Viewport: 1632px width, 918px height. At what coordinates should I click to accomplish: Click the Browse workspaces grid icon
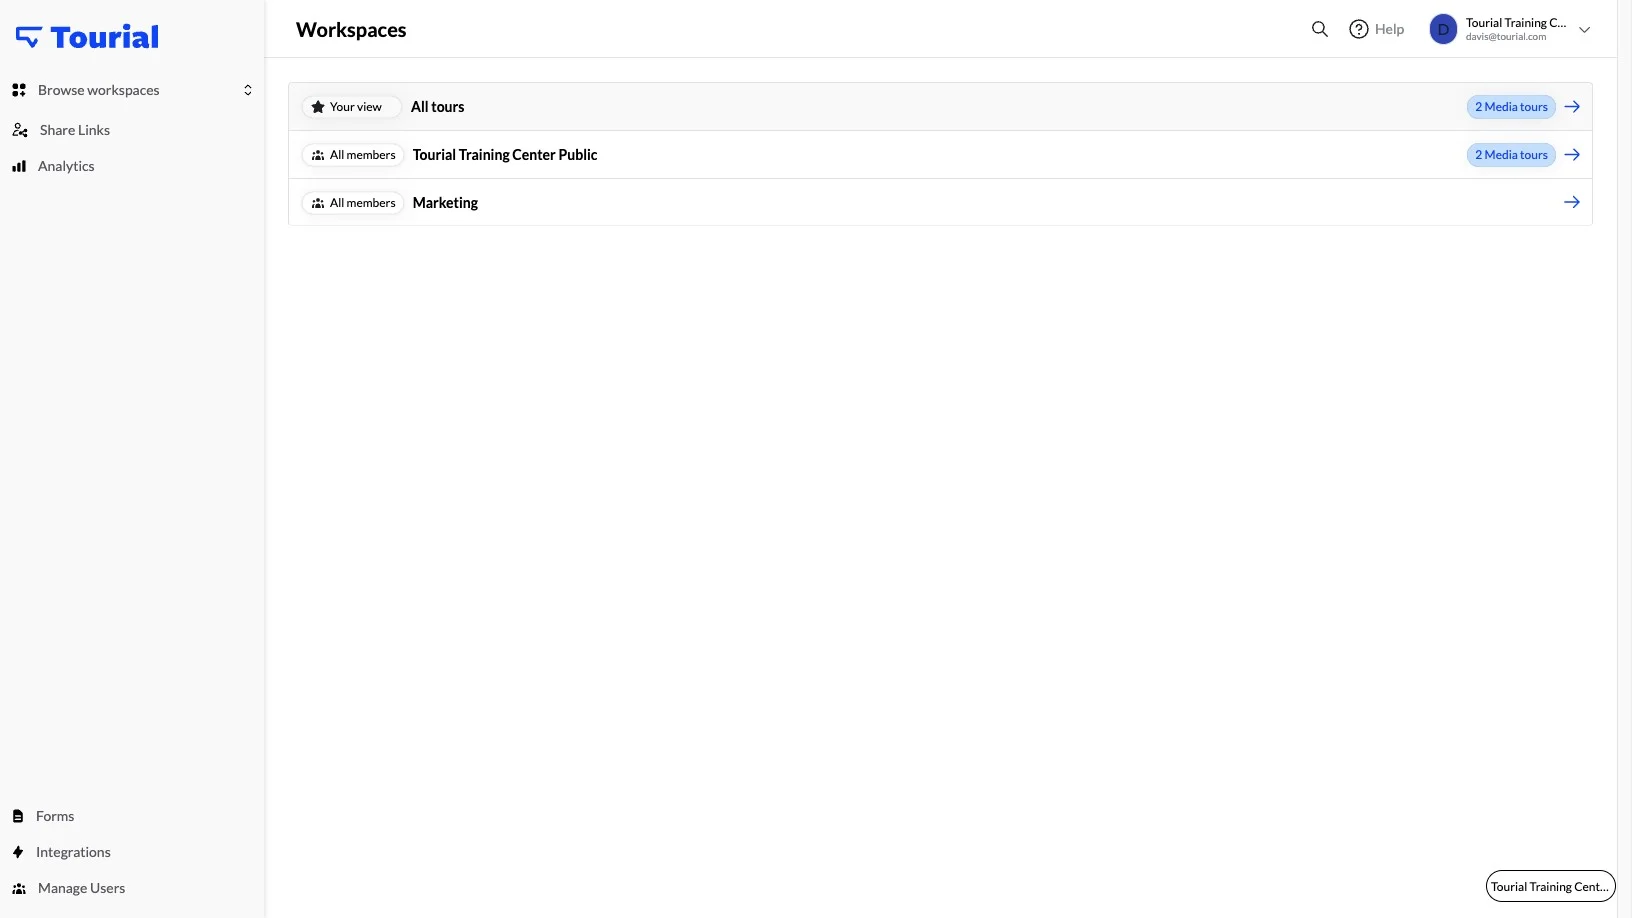point(19,90)
